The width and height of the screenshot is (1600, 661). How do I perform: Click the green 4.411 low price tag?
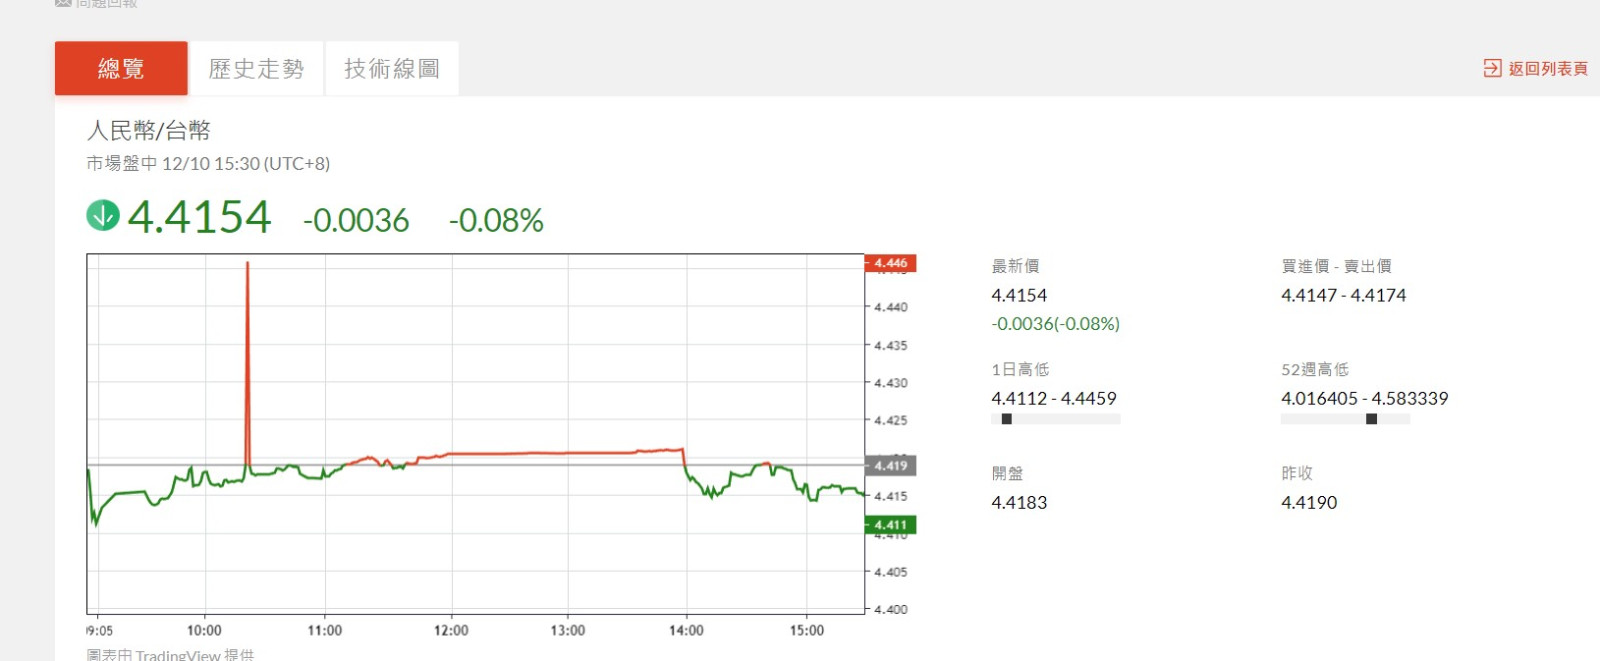tap(890, 524)
